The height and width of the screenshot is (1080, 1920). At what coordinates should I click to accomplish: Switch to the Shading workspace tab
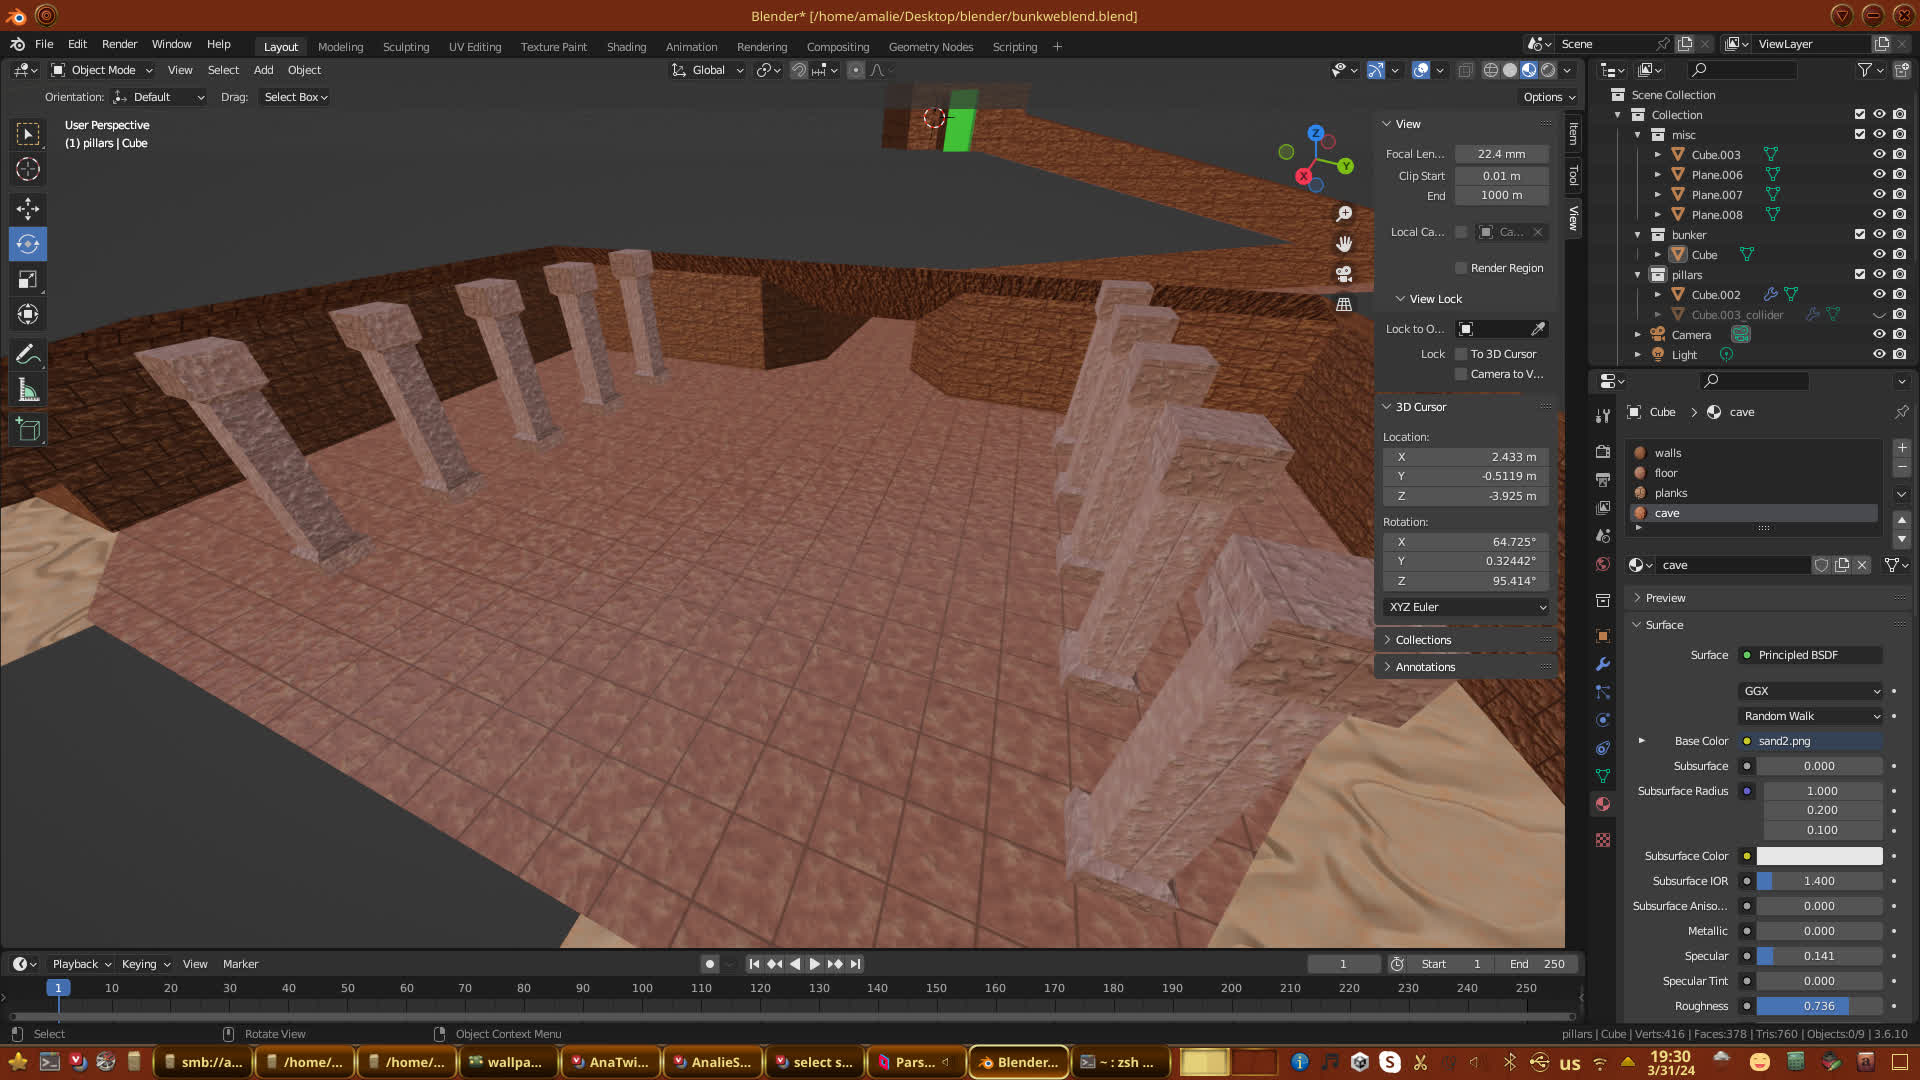(x=626, y=47)
